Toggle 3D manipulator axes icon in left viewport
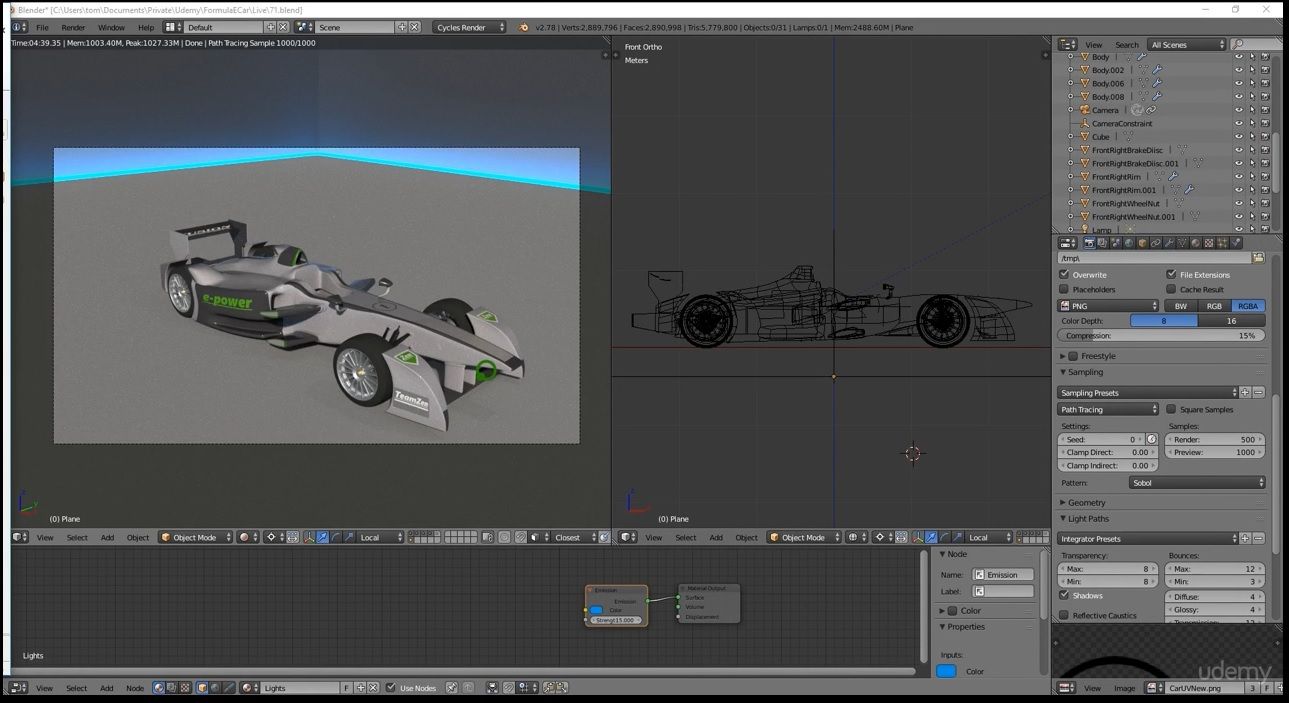Screen dimensions: 1289x703 click(308, 537)
